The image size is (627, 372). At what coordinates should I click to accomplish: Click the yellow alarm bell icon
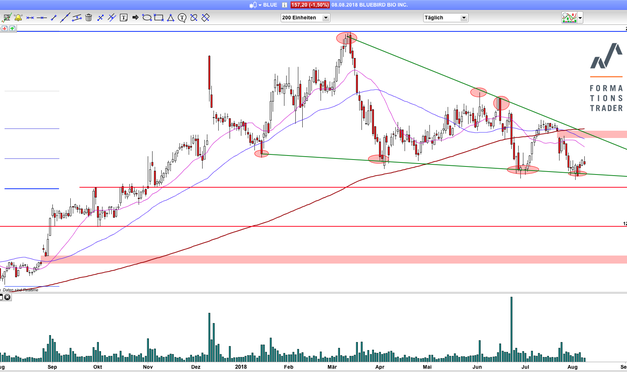click(18, 18)
